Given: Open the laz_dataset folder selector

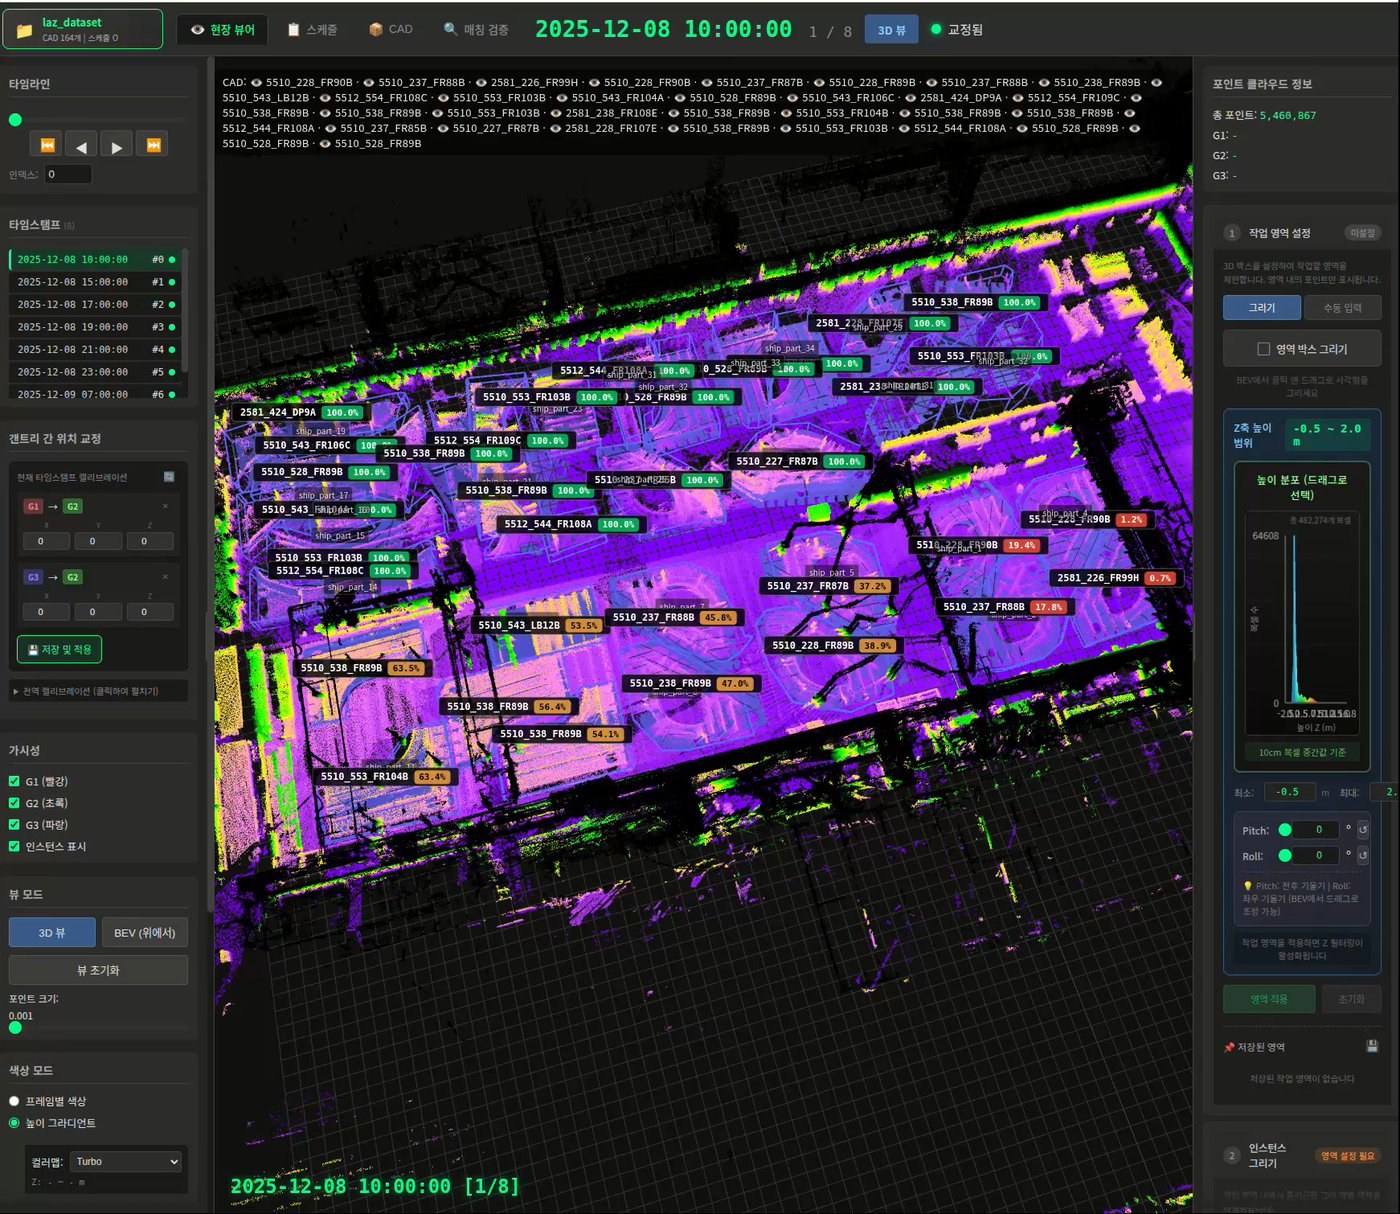Looking at the screenshot, I should point(83,29).
